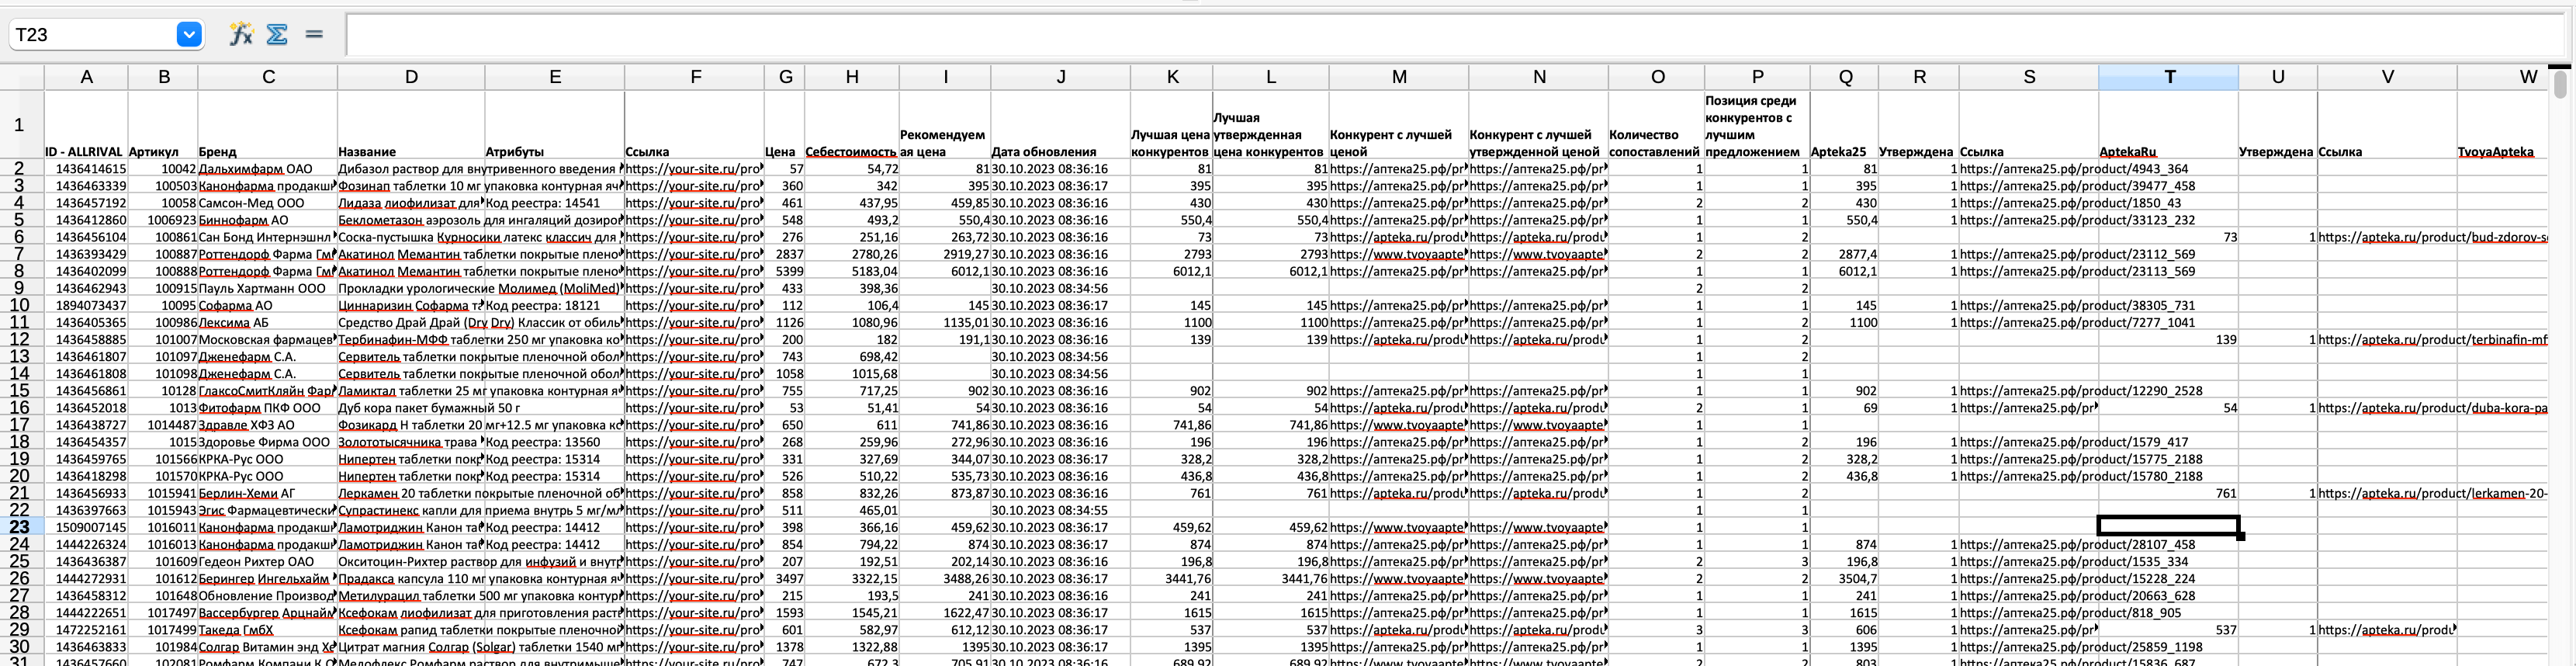Select column H header
The height and width of the screenshot is (666, 2576).
851,77
